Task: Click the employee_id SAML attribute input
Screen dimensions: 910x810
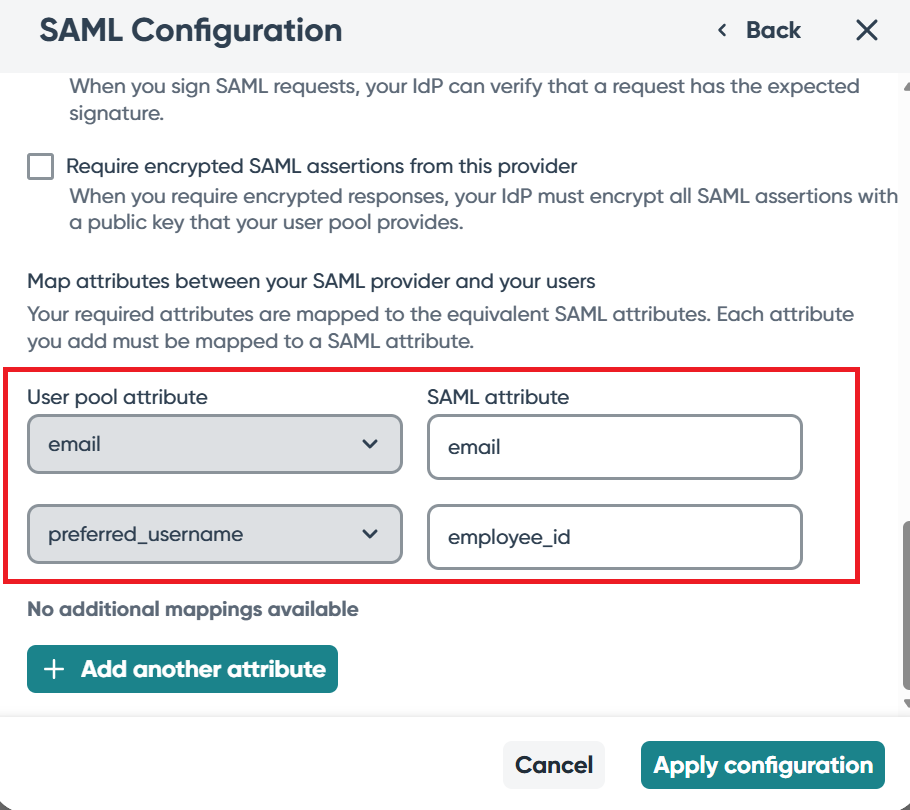Action: (x=614, y=537)
